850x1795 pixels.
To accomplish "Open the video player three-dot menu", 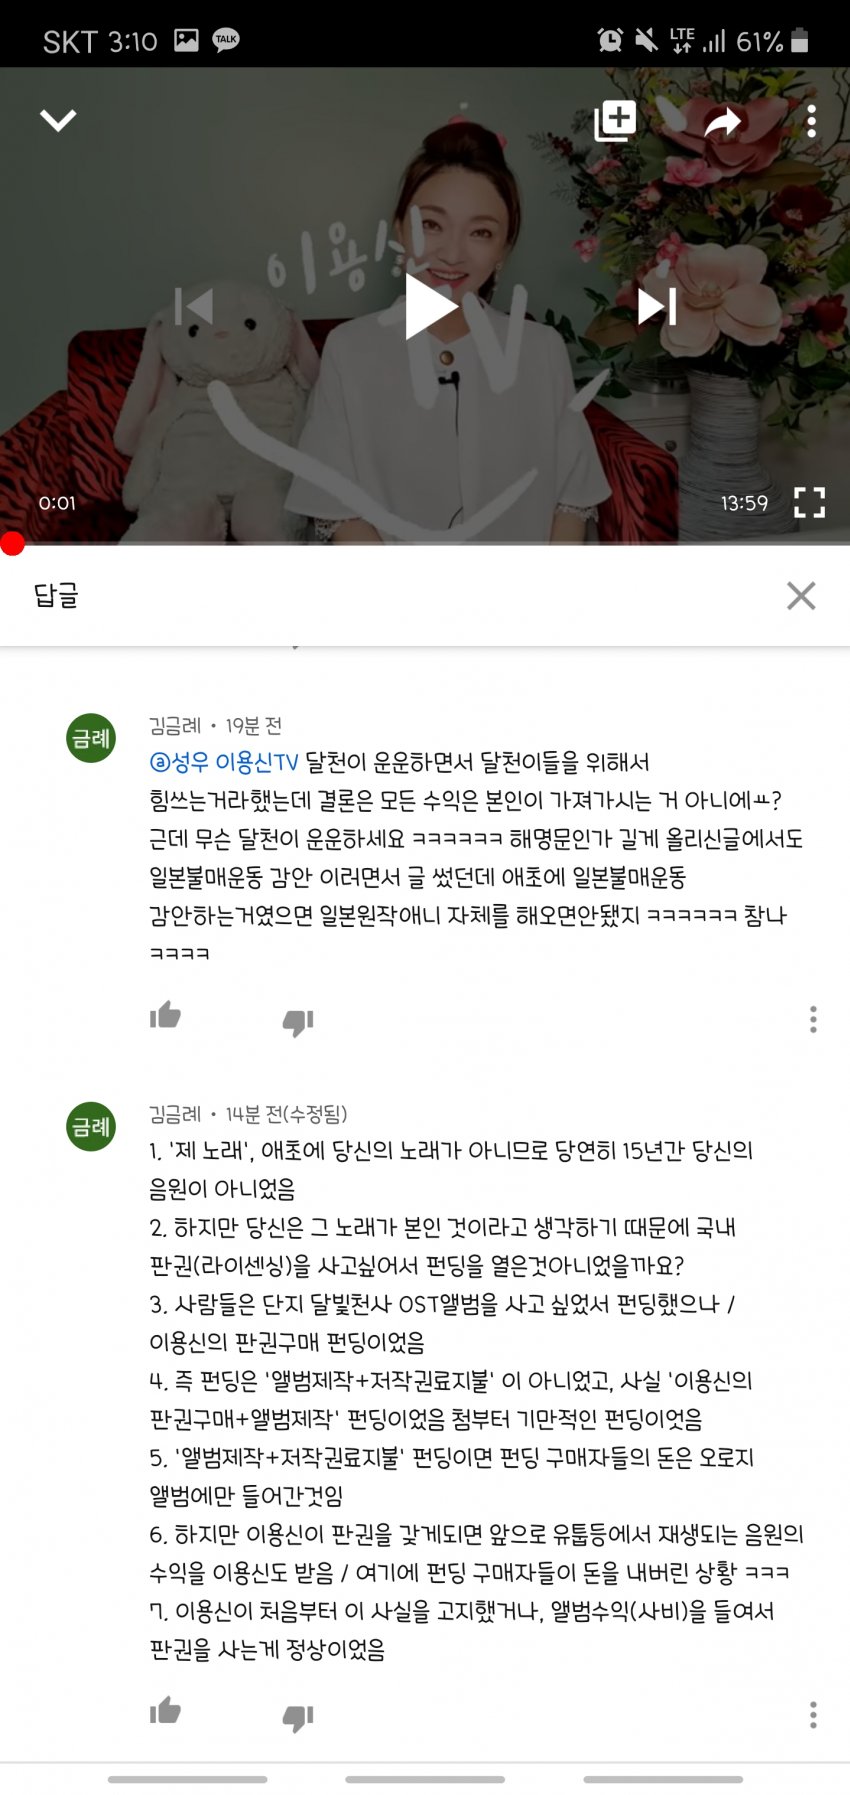I will [x=811, y=121].
